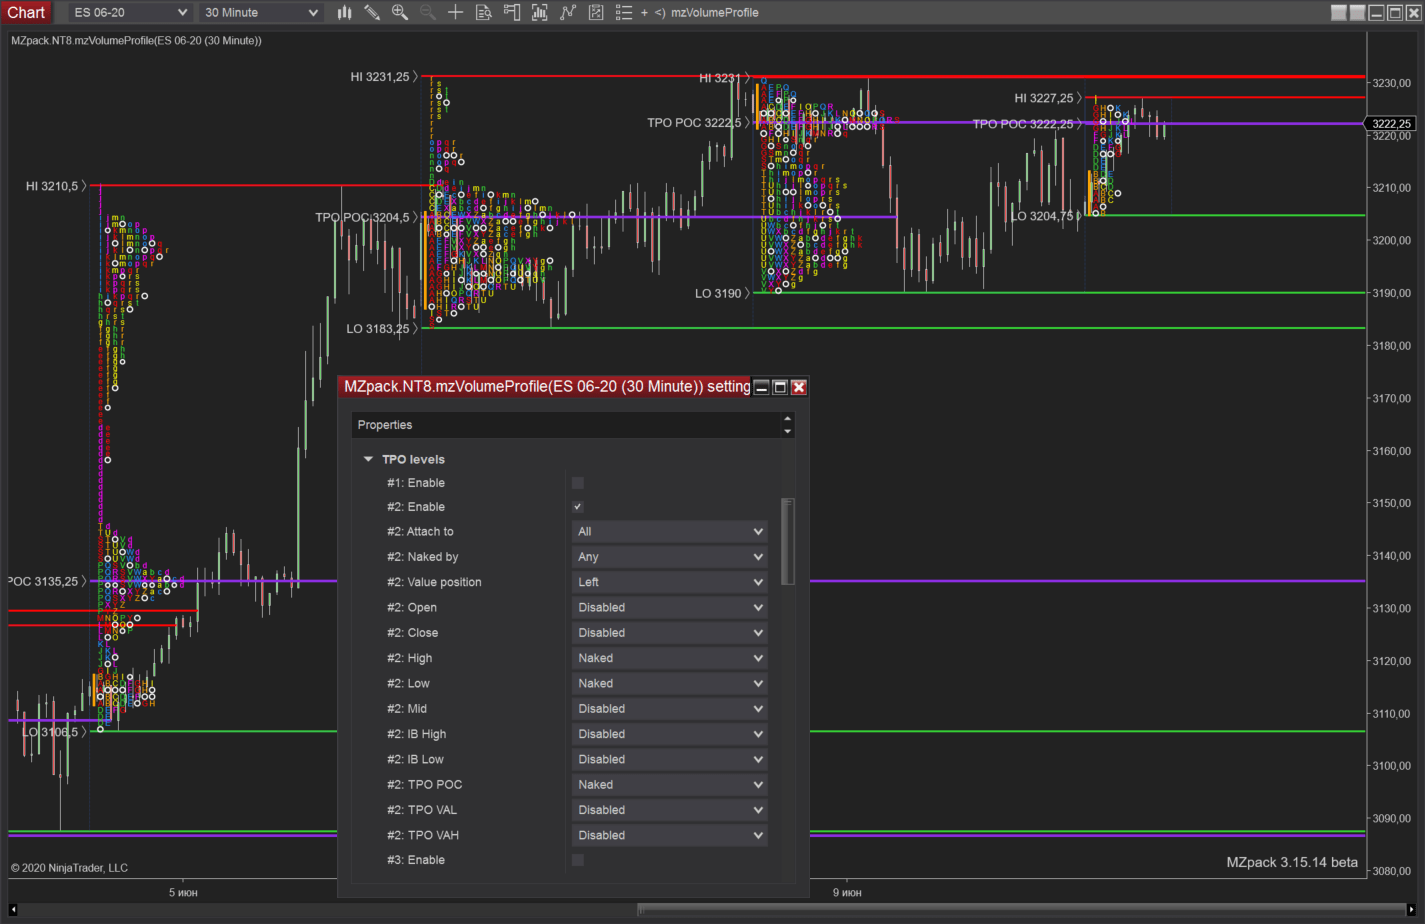Open the #2: IB High dropdown
This screenshot has height=924, width=1425.
(670, 734)
